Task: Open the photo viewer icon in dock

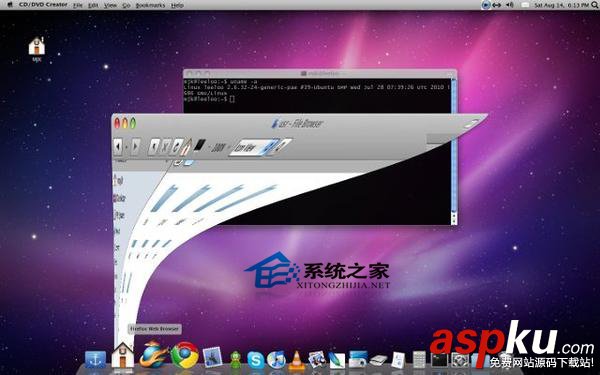Action: click(317, 360)
